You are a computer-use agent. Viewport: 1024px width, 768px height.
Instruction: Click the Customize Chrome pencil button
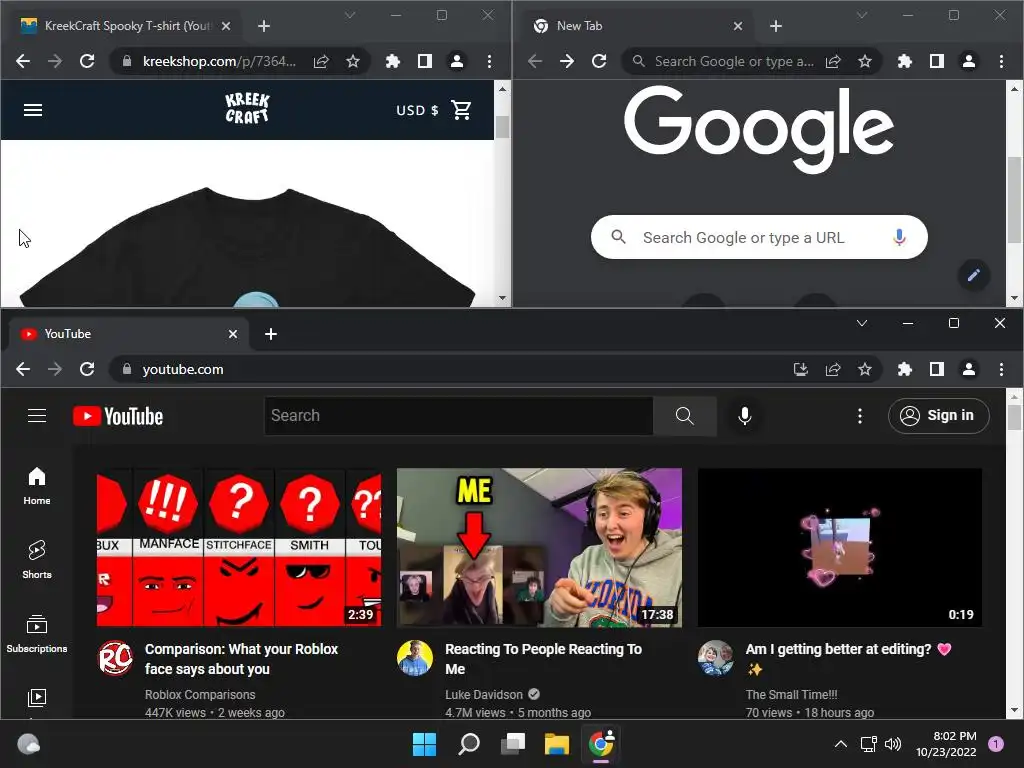pos(973,275)
